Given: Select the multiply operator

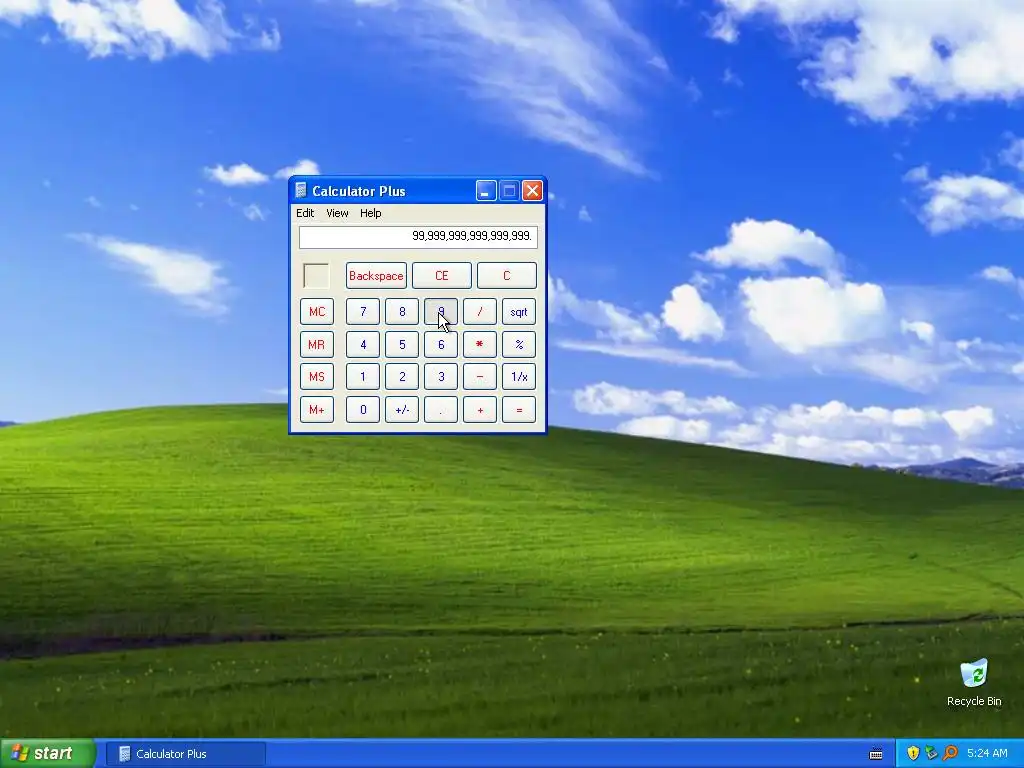Looking at the screenshot, I should (x=480, y=344).
